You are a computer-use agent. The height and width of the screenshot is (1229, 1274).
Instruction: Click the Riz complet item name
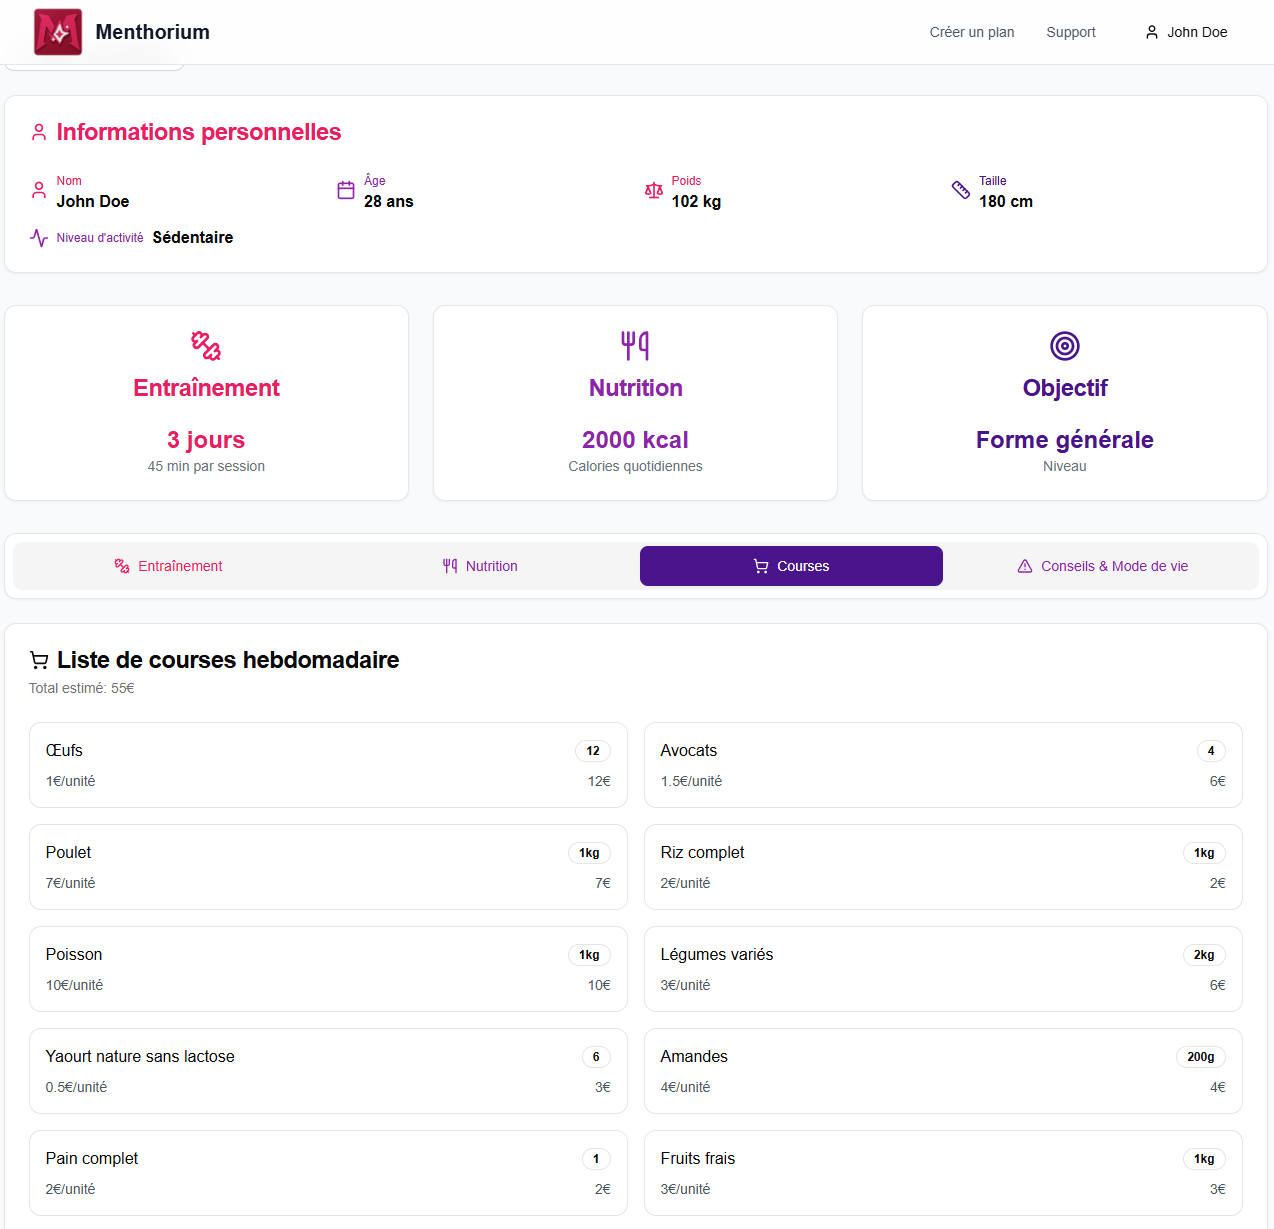coord(702,852)
